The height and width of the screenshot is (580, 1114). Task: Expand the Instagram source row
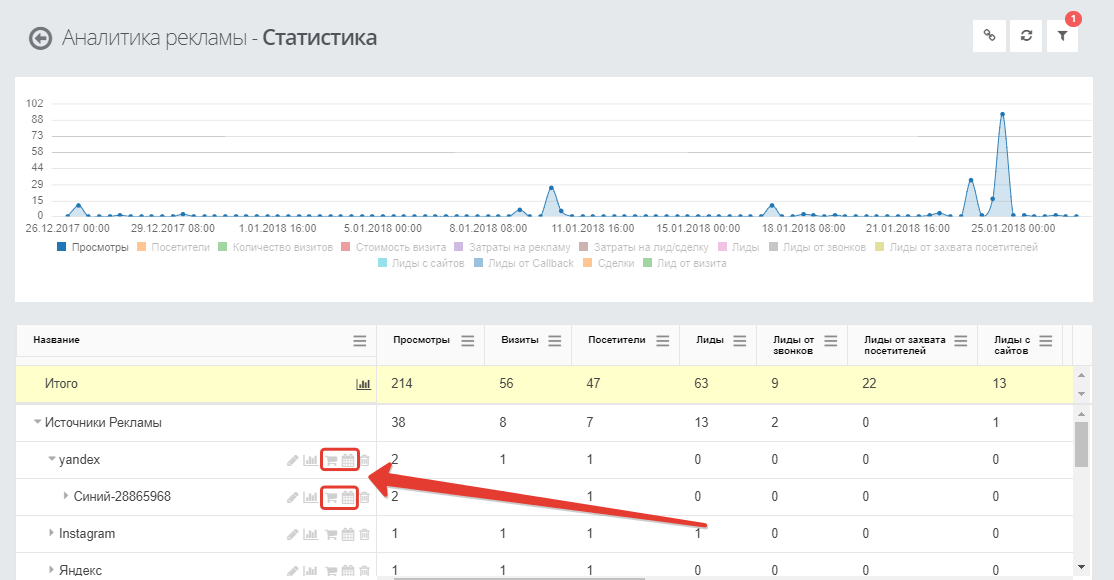coord(51,532)
